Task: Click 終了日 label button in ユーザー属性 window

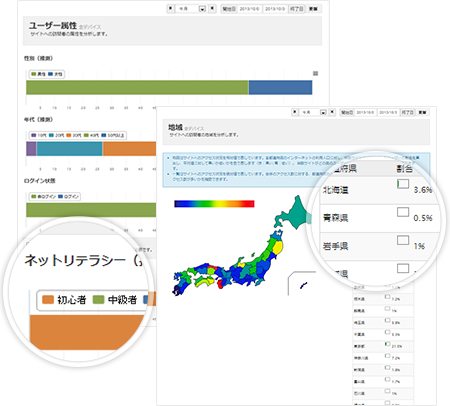Action: tap(296, 9)
